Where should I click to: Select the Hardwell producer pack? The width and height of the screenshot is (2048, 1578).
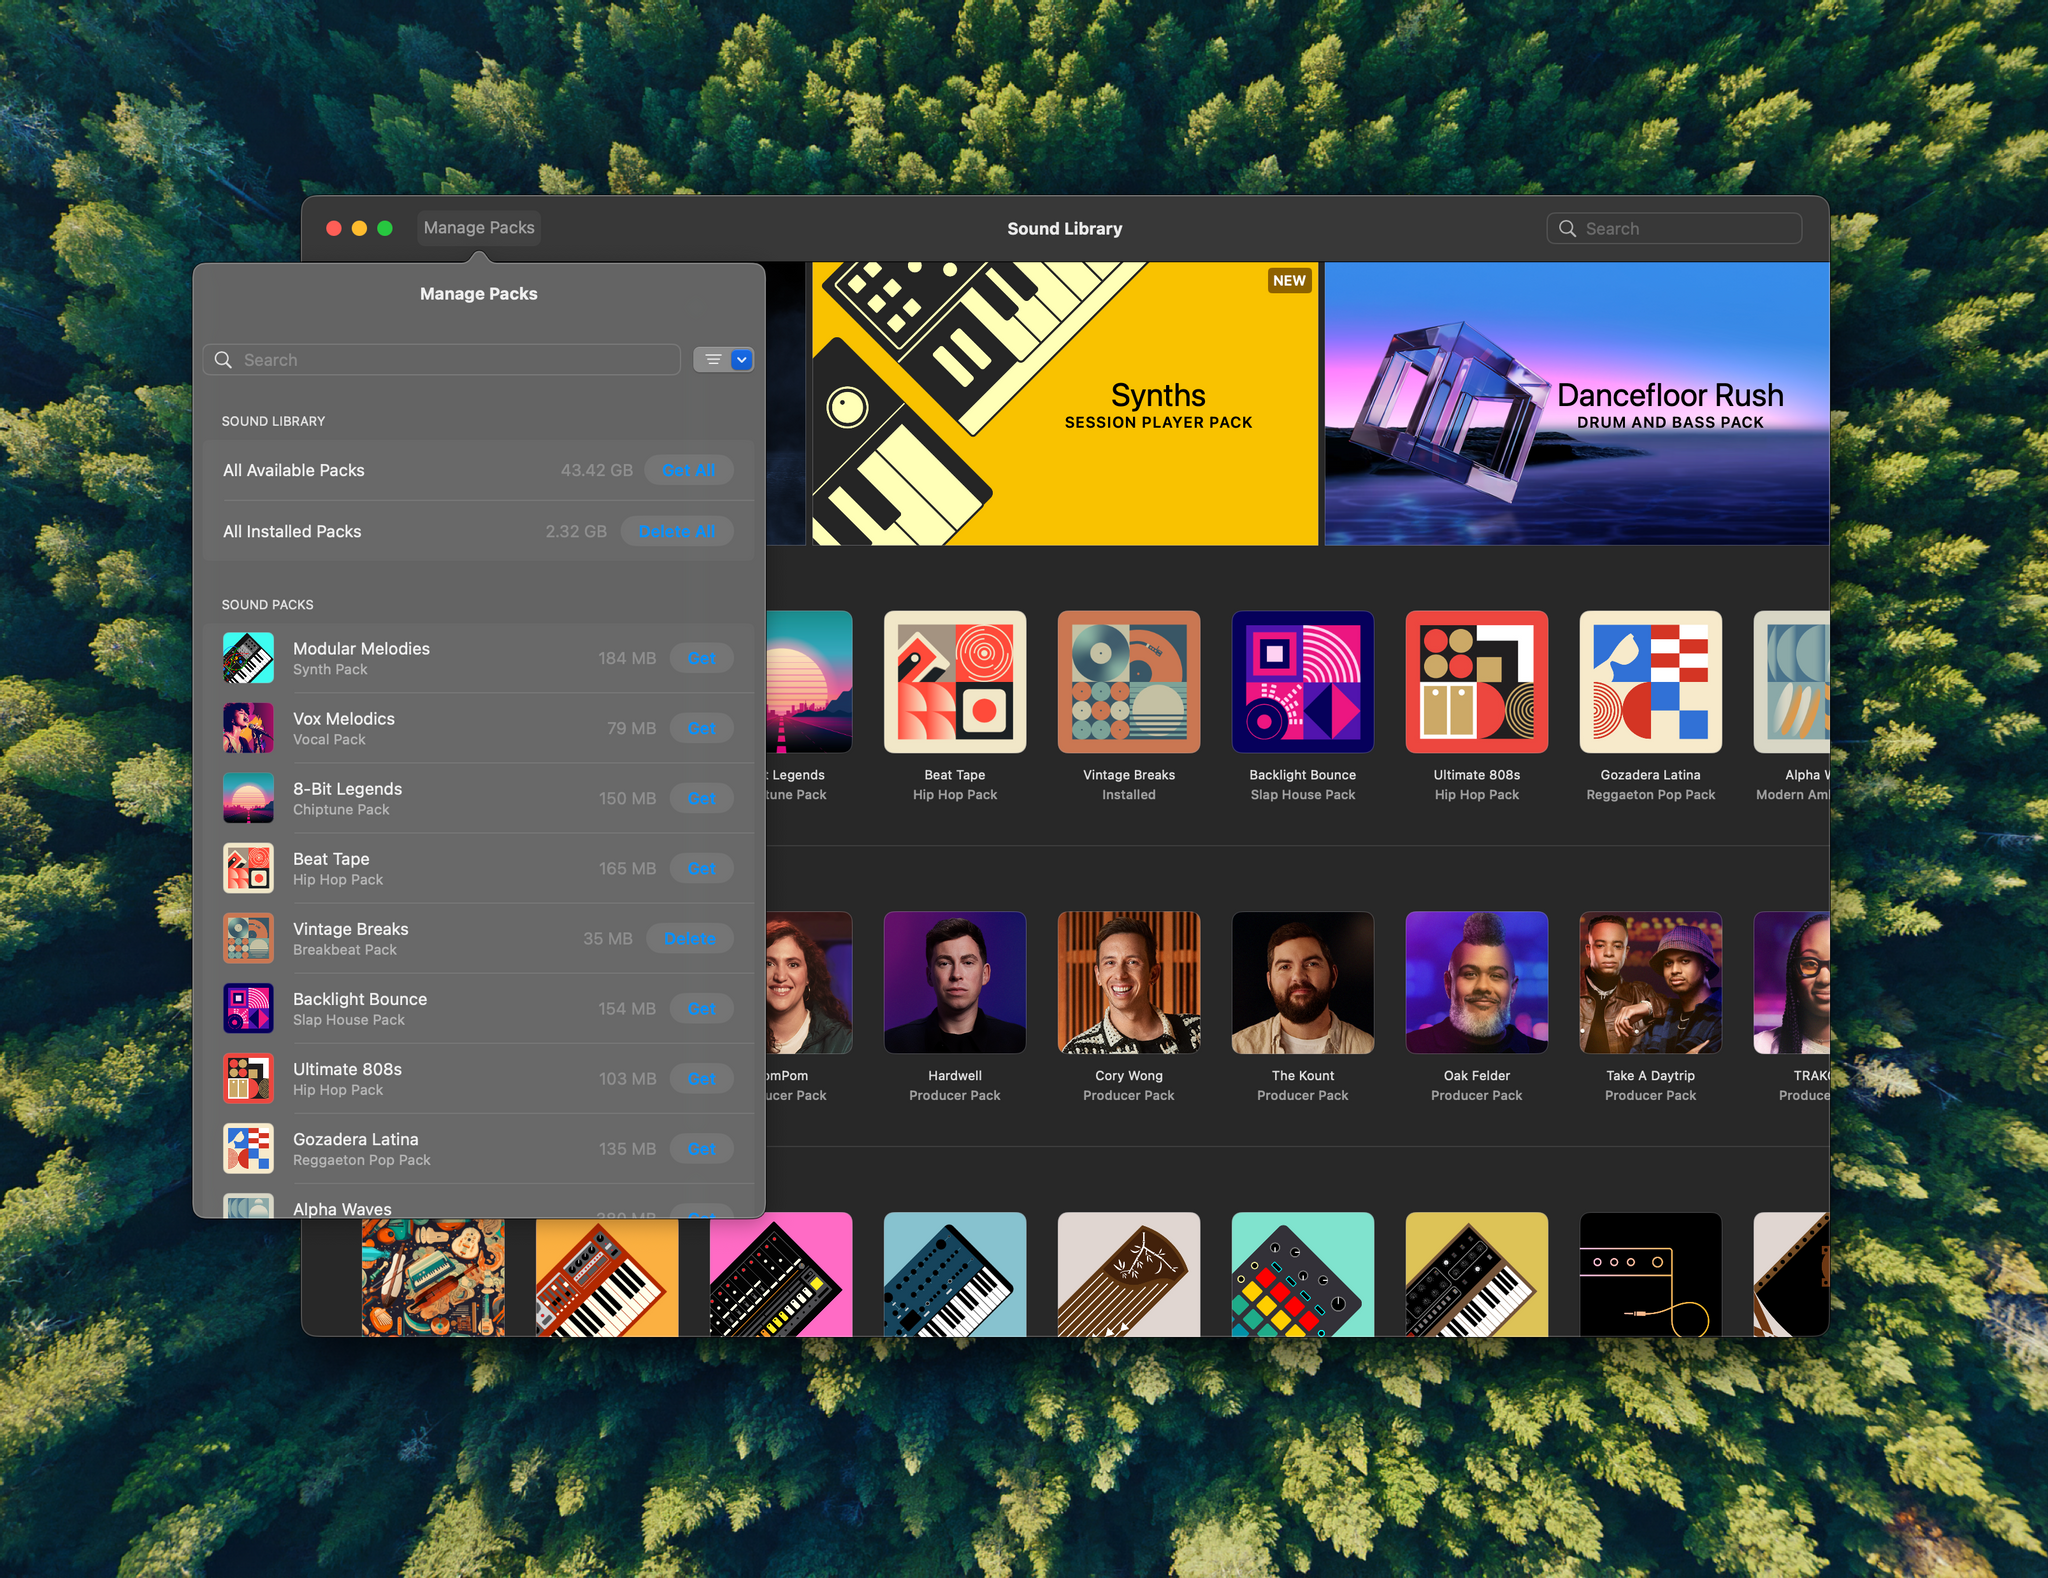click(x=954, y=982)
